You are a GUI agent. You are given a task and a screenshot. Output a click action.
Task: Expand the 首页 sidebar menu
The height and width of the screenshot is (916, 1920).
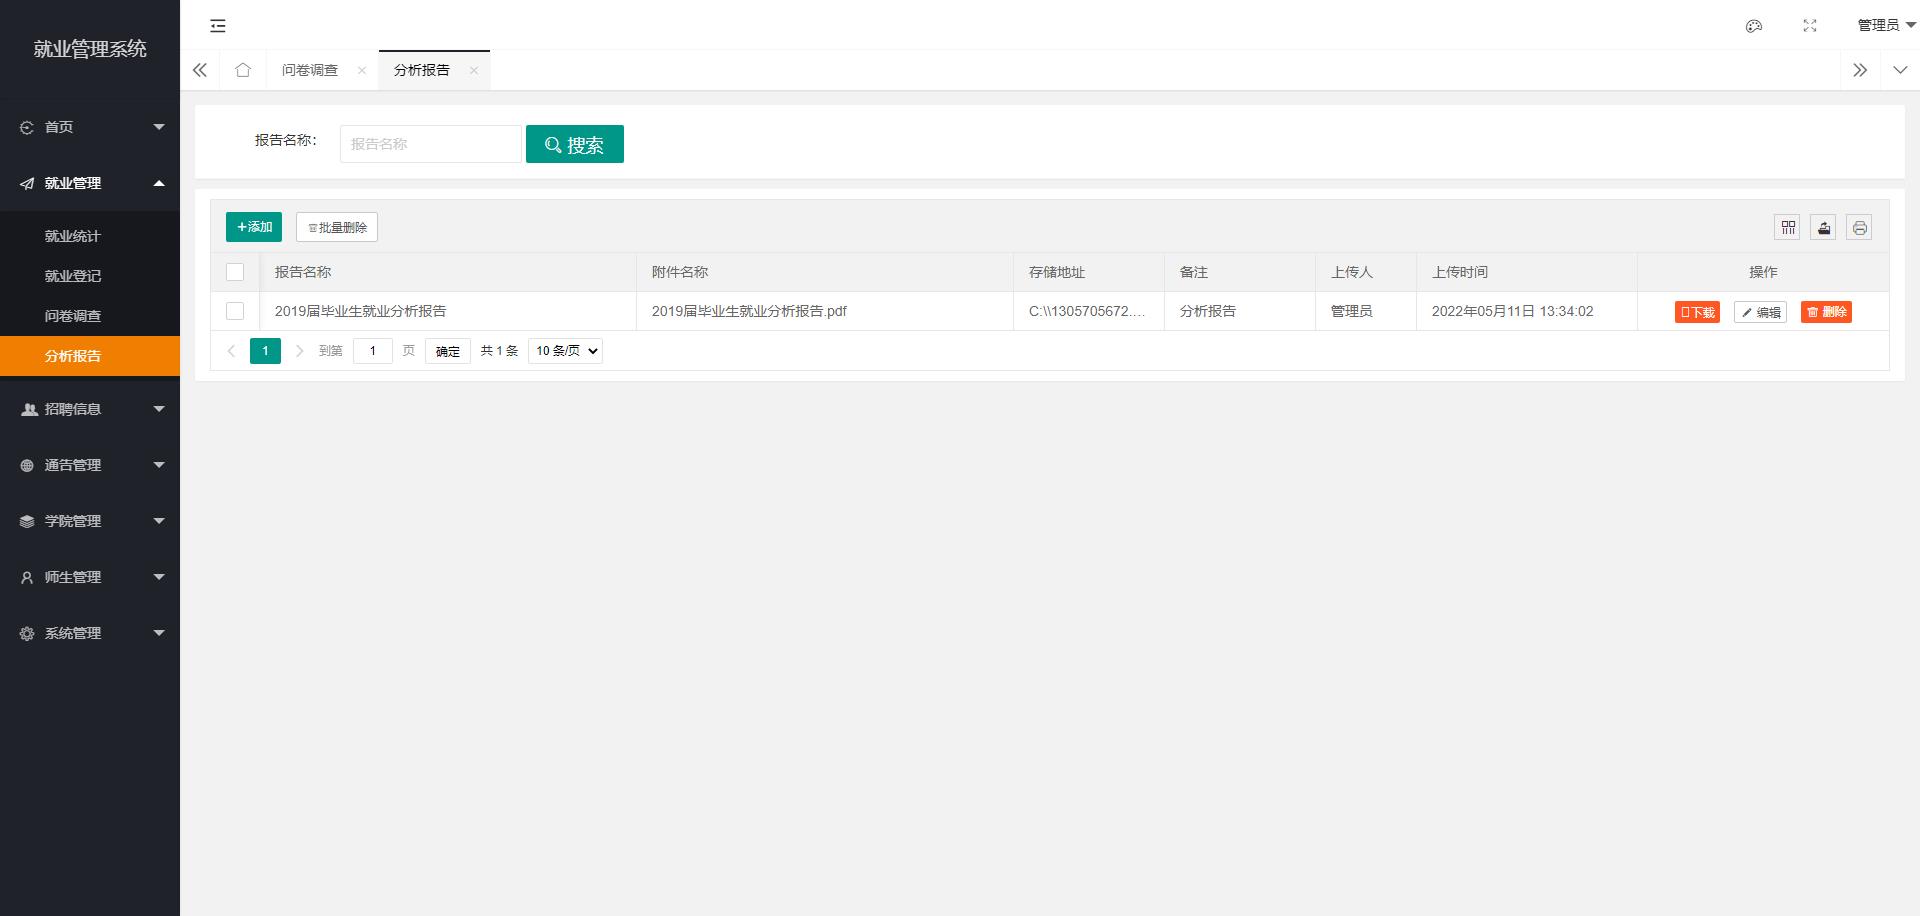pos(90,127)
